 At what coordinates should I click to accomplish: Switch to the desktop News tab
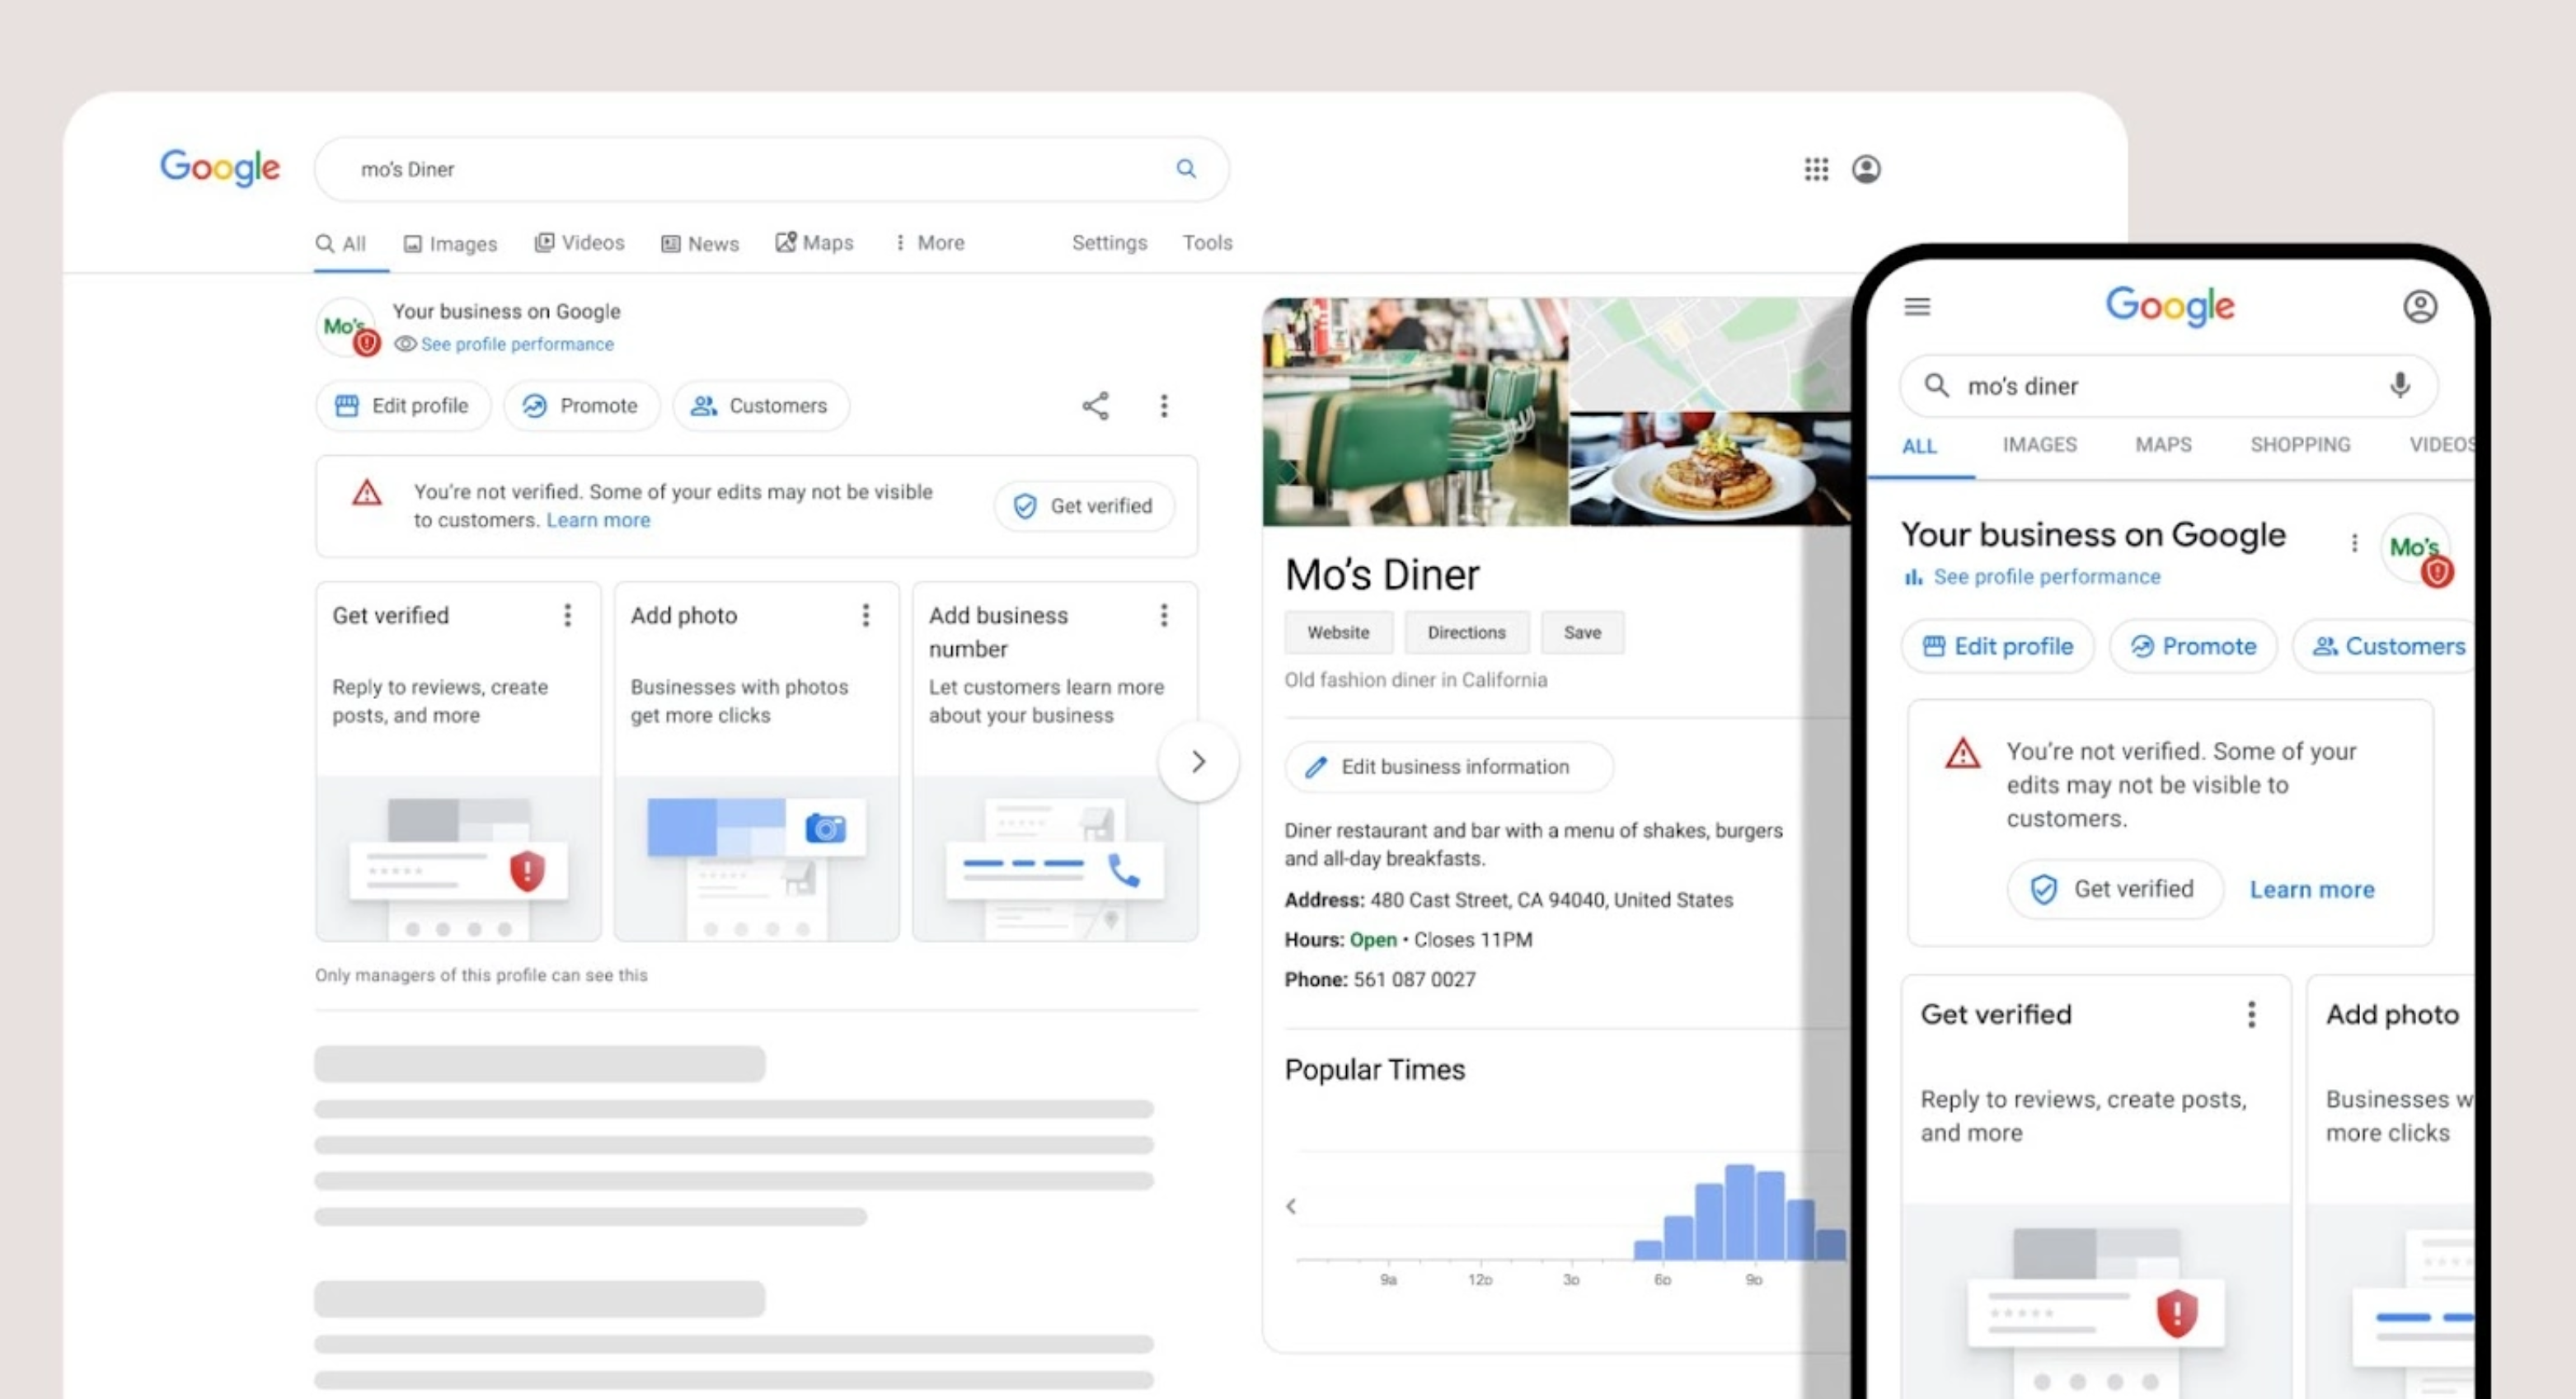[700, 243]
